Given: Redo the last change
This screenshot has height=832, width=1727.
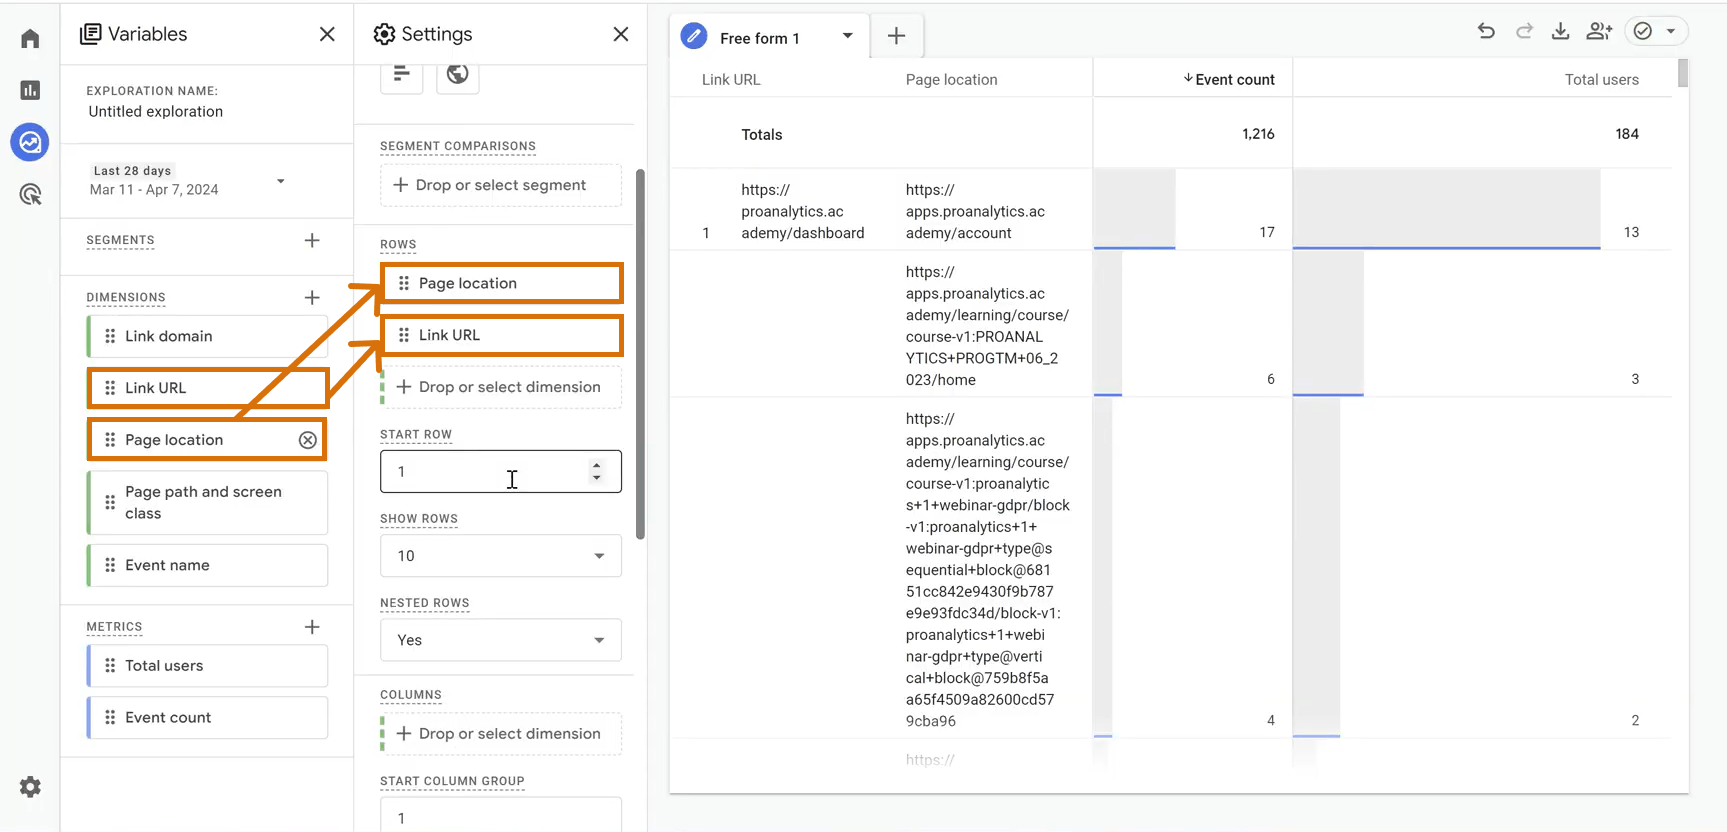Looking at the screenshot, I should (x=1524, y=31).
